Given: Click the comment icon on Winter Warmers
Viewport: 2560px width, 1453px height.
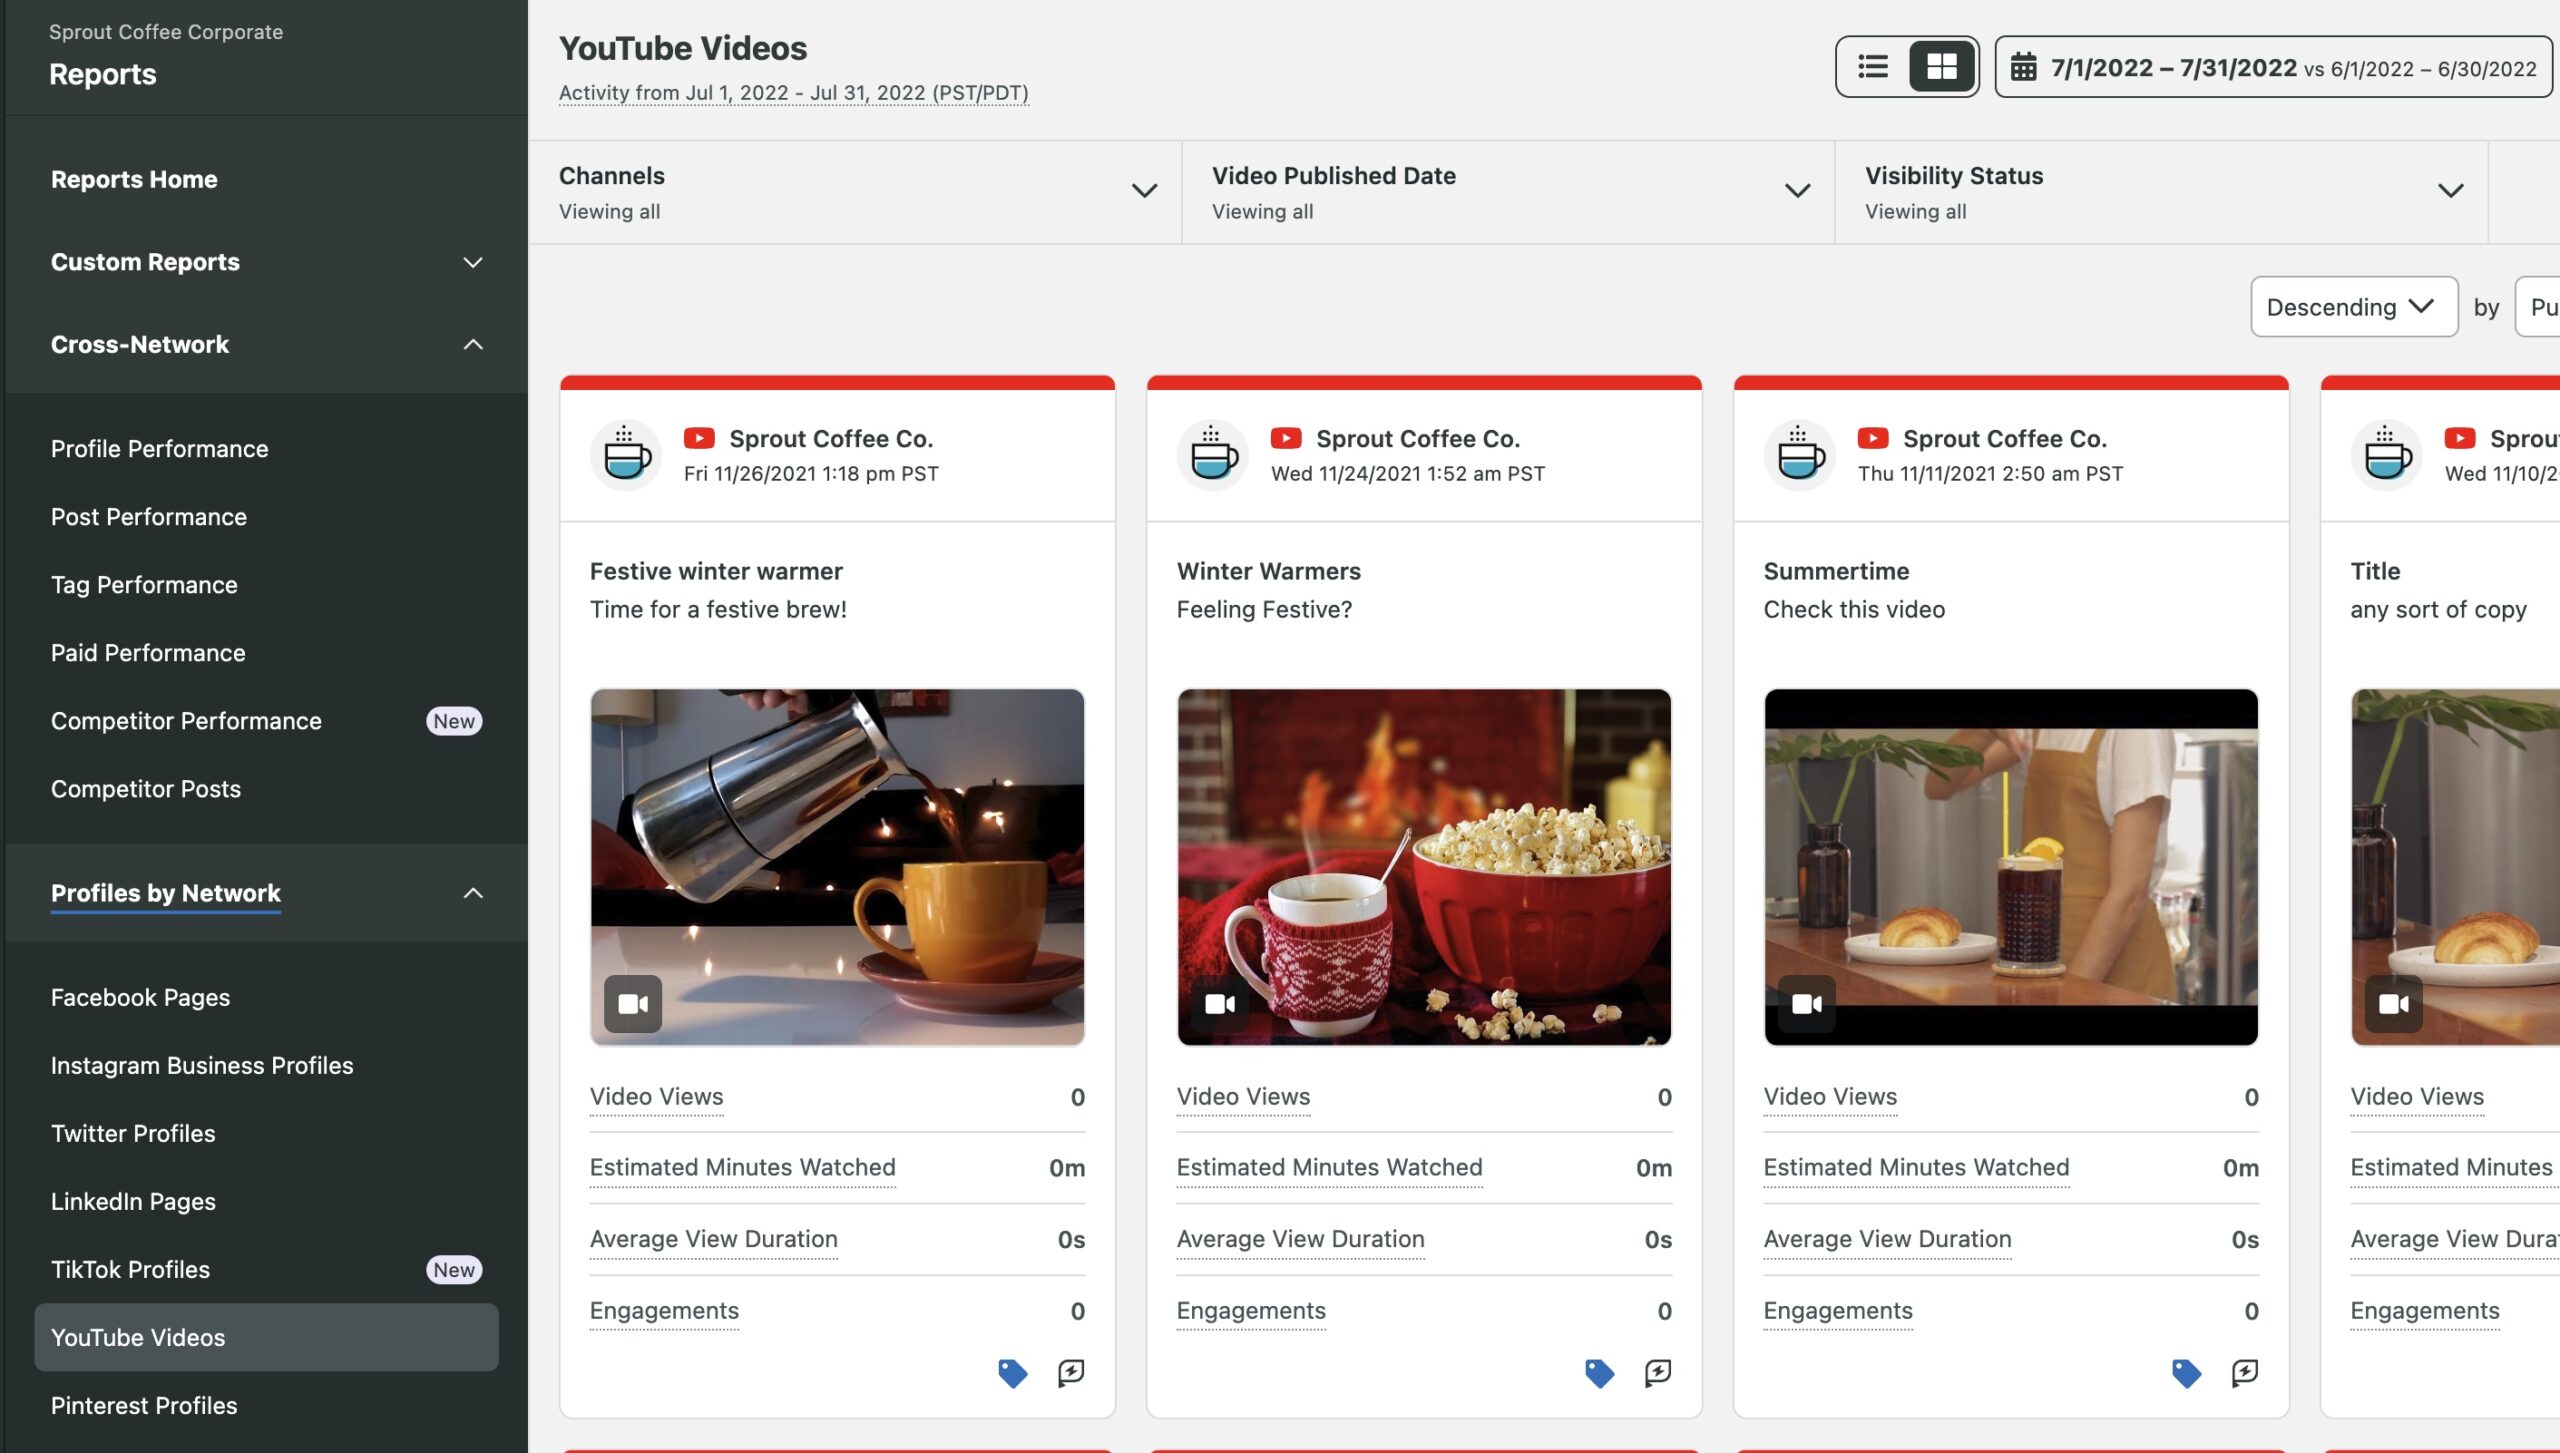Looking at the screenshot, I should 1658,1370.
